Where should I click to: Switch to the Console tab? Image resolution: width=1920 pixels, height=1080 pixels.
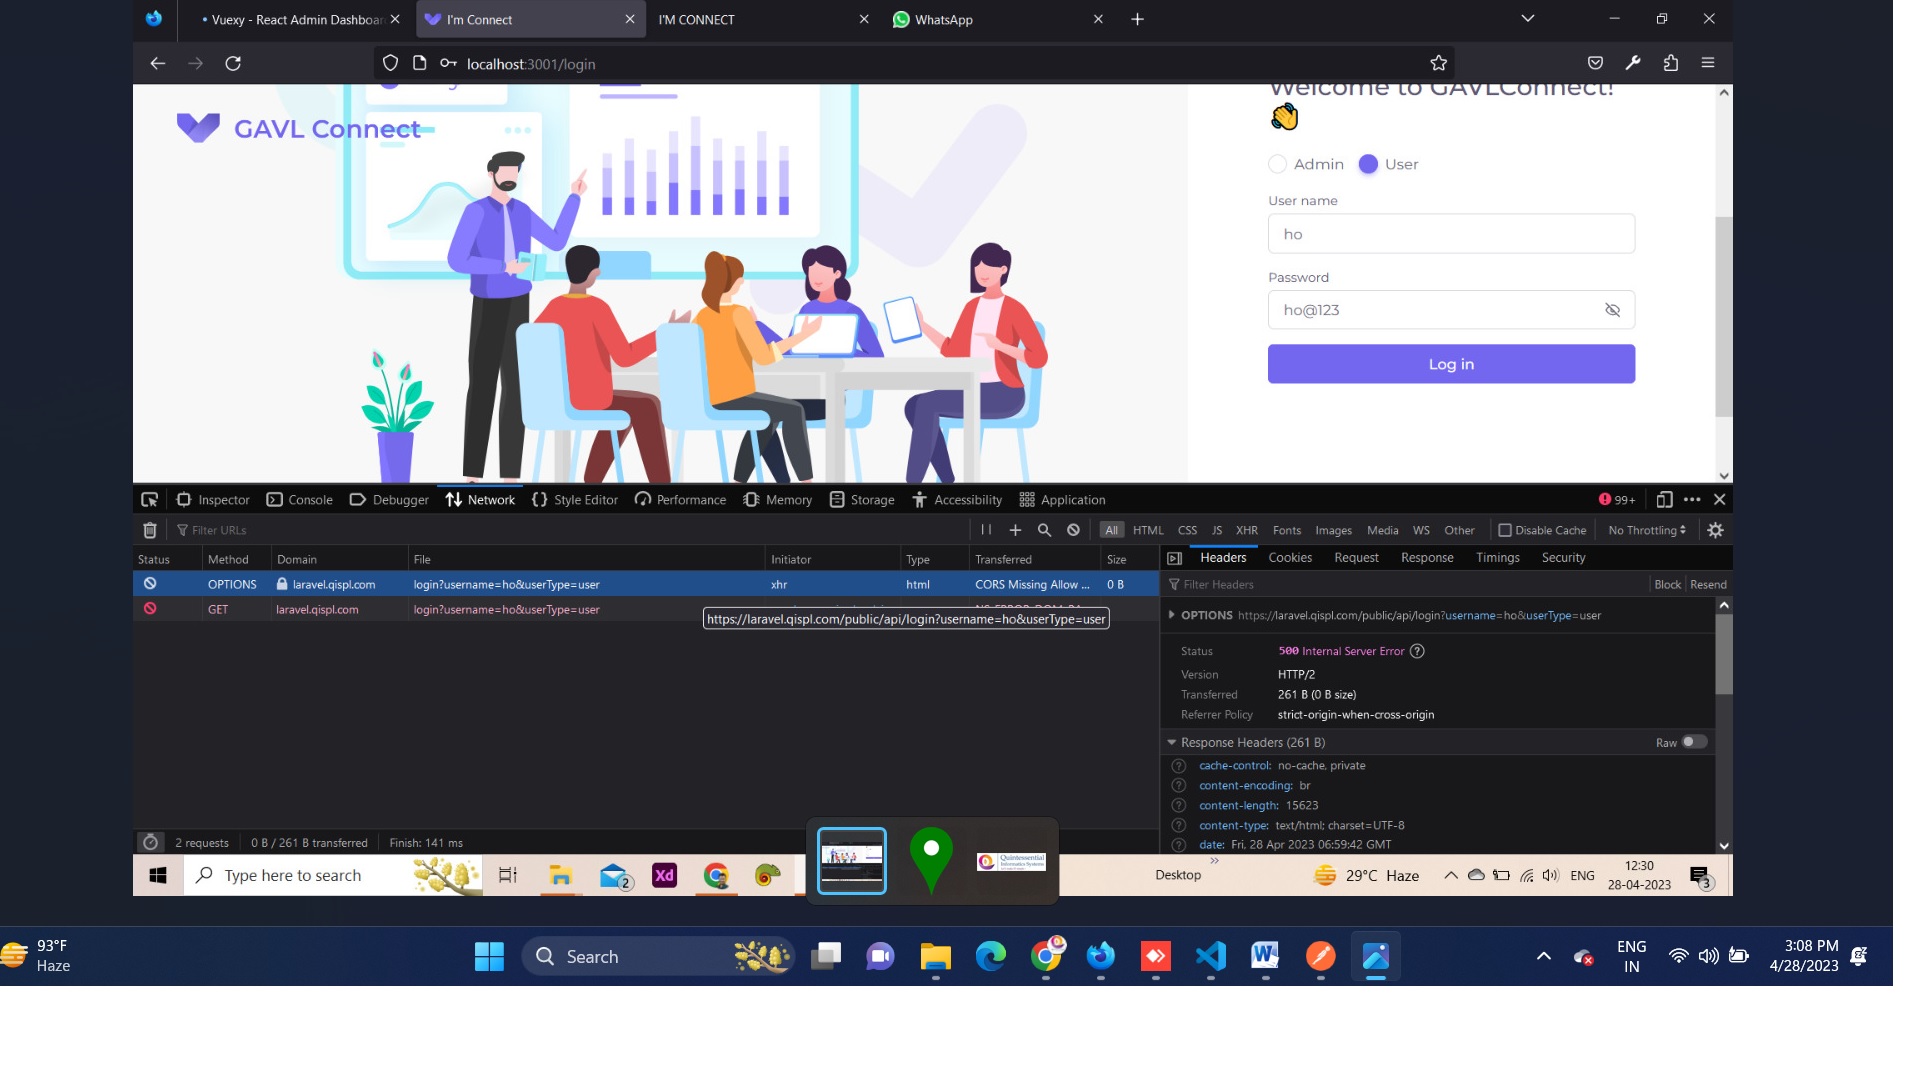tap(300, 500)
